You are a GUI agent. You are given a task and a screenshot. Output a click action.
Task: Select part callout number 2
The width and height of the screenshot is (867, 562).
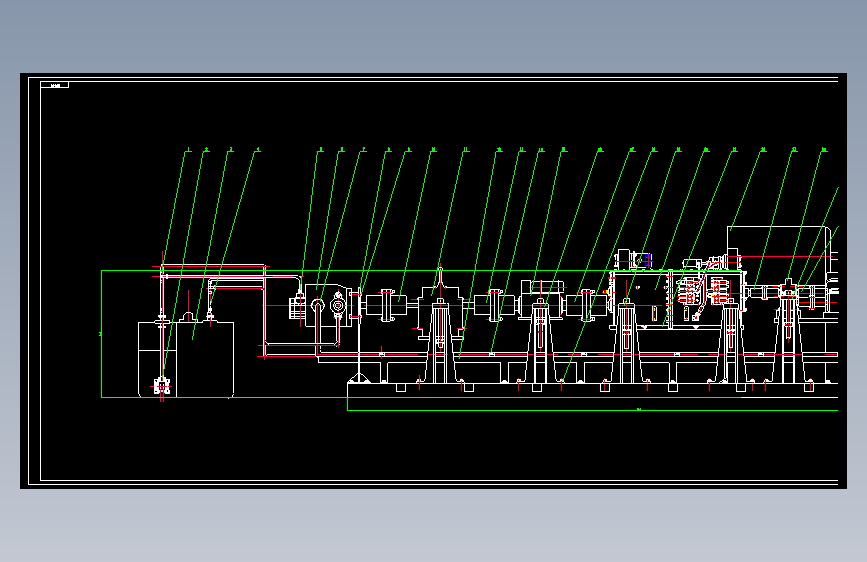(x=206, y=149)
